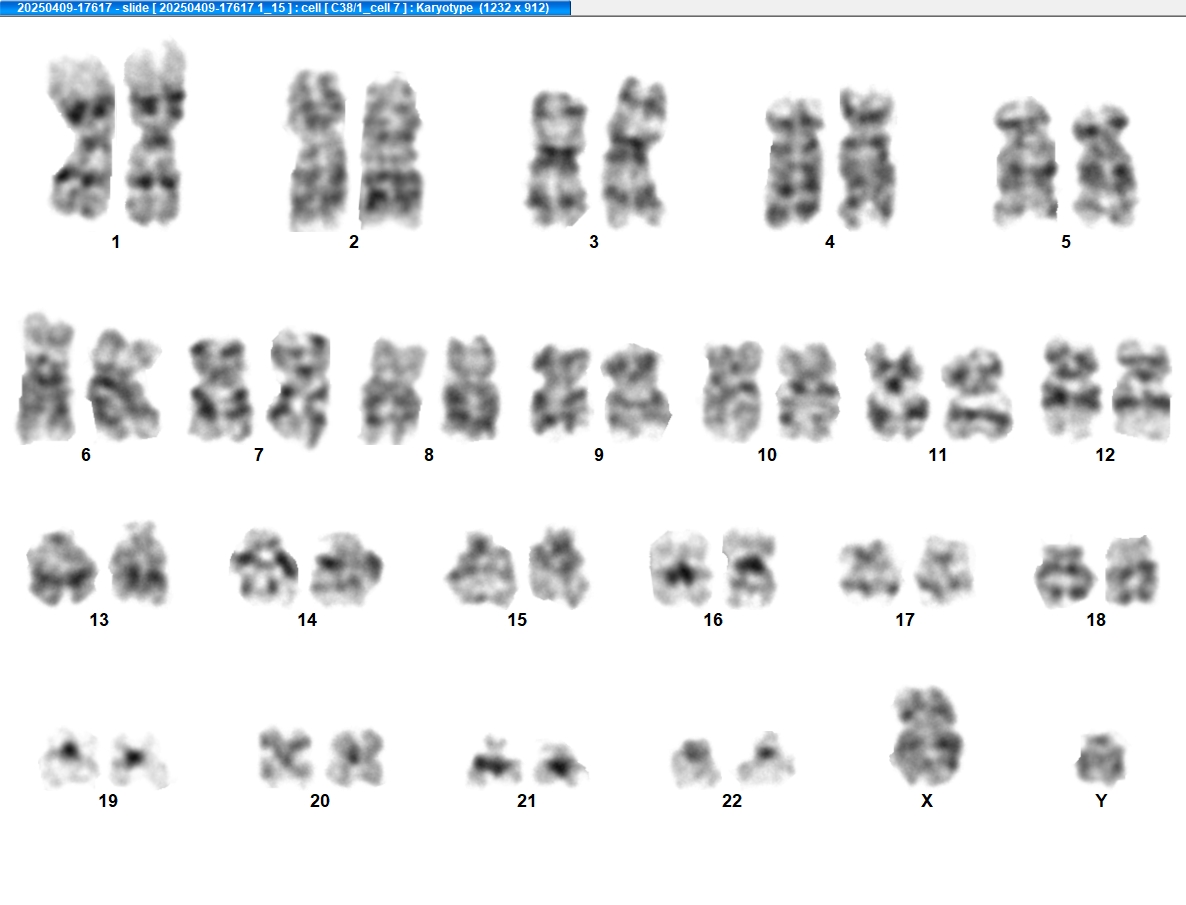This screenshot has height=905, width=1186.
Task: Select the left chromosome of pair 5
Action: (1026, 161)
